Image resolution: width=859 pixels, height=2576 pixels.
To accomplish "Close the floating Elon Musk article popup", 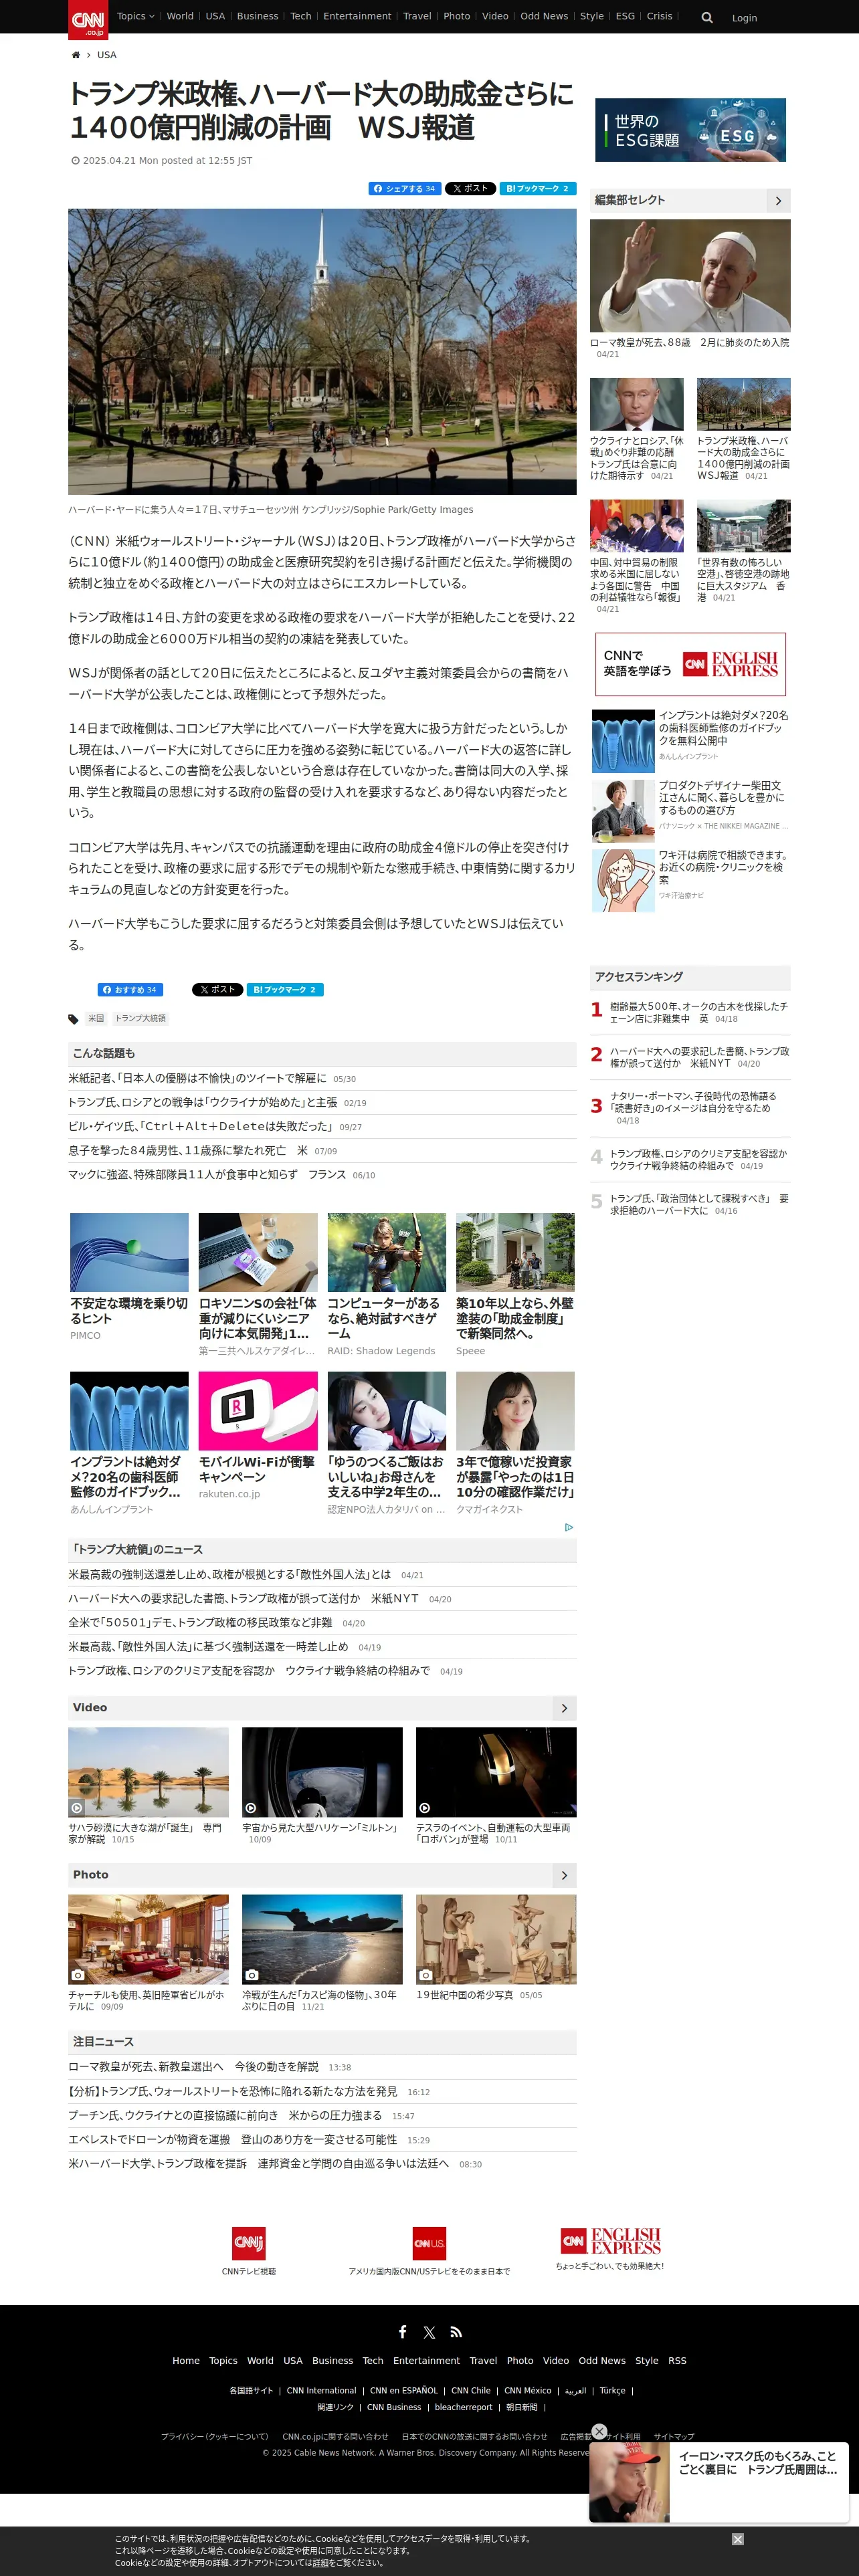I will [599, 2431].
